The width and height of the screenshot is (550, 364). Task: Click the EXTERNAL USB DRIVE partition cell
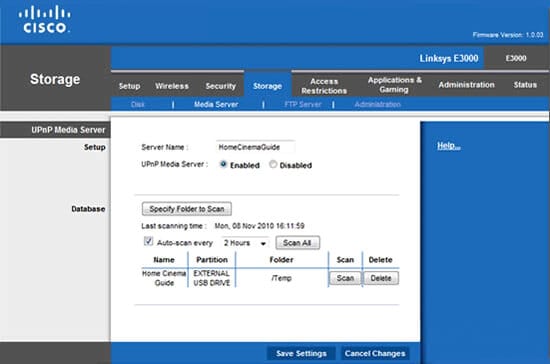coord(212,278)
